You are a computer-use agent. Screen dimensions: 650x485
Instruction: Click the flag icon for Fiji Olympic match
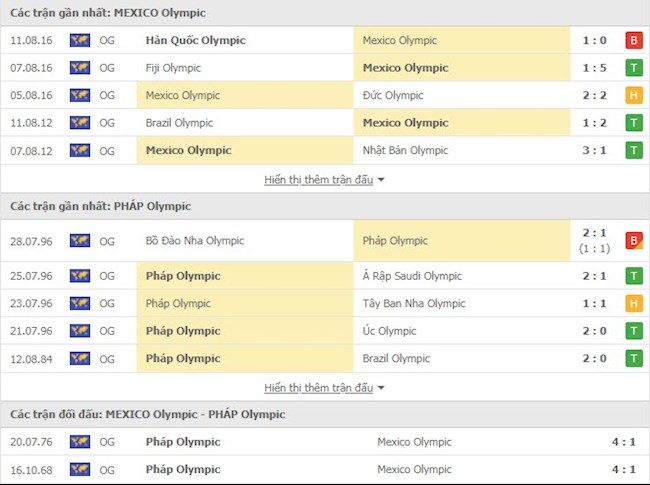coord(80,68)
